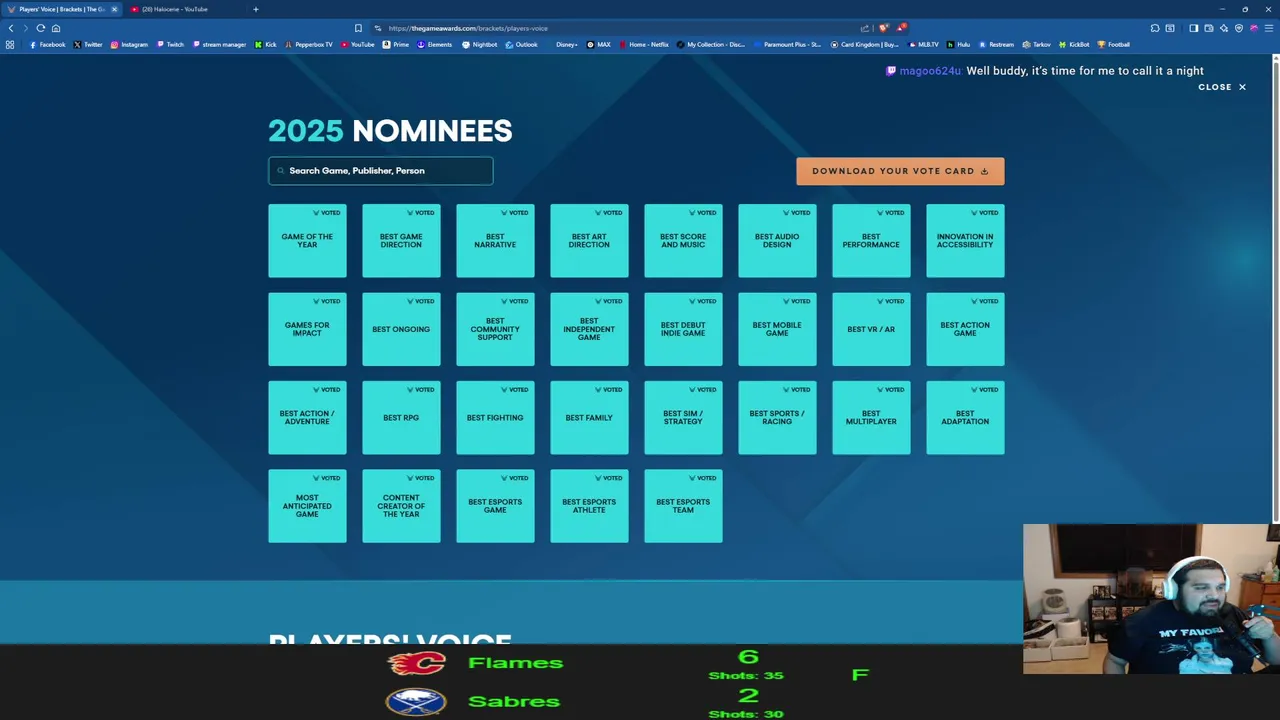The width and height of the screenshot is (1280, 720).
Task: Open a new browser tab
Action: click(255, 9)
